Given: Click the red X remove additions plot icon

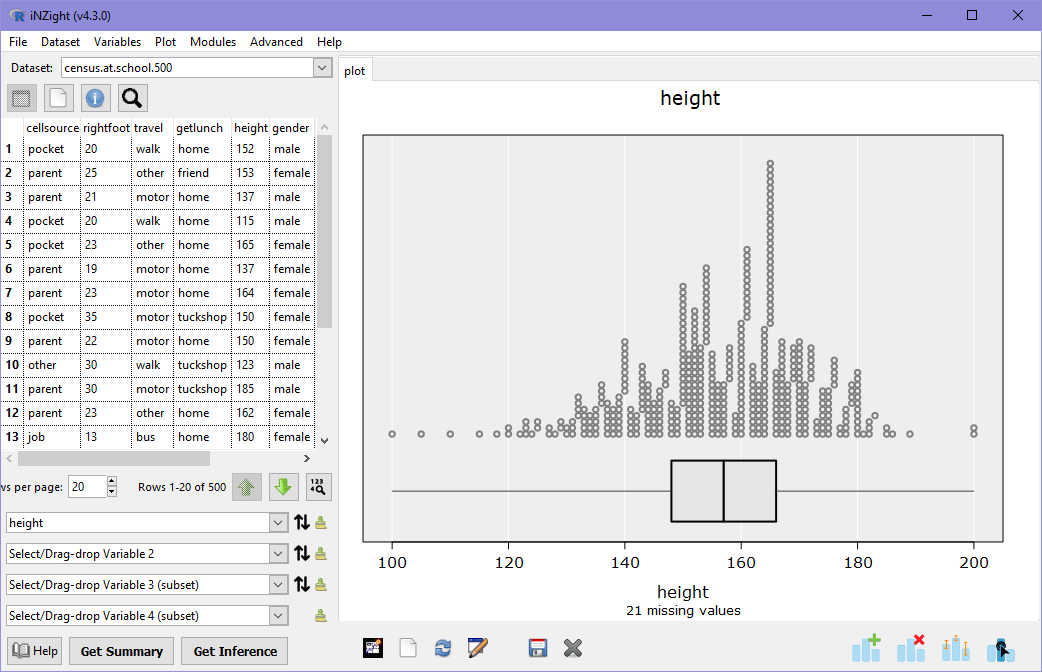Looking at the screenshot, I should pyautogui.click(x=911, y=648).
